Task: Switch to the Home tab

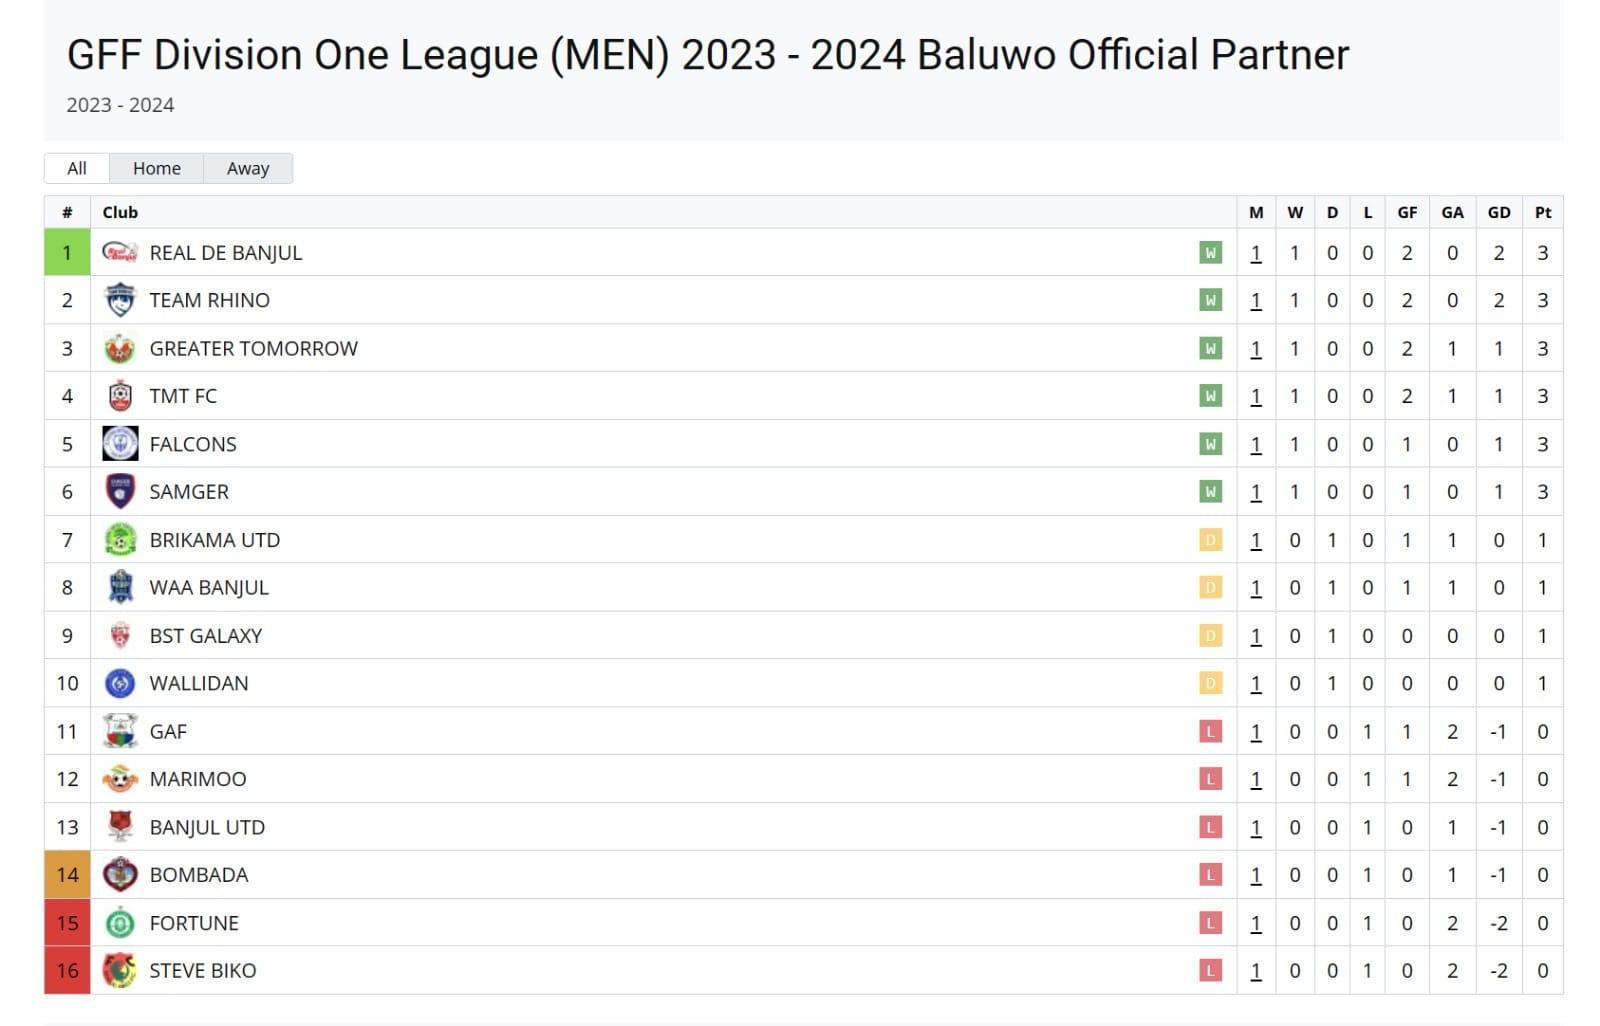Action: 156,168
